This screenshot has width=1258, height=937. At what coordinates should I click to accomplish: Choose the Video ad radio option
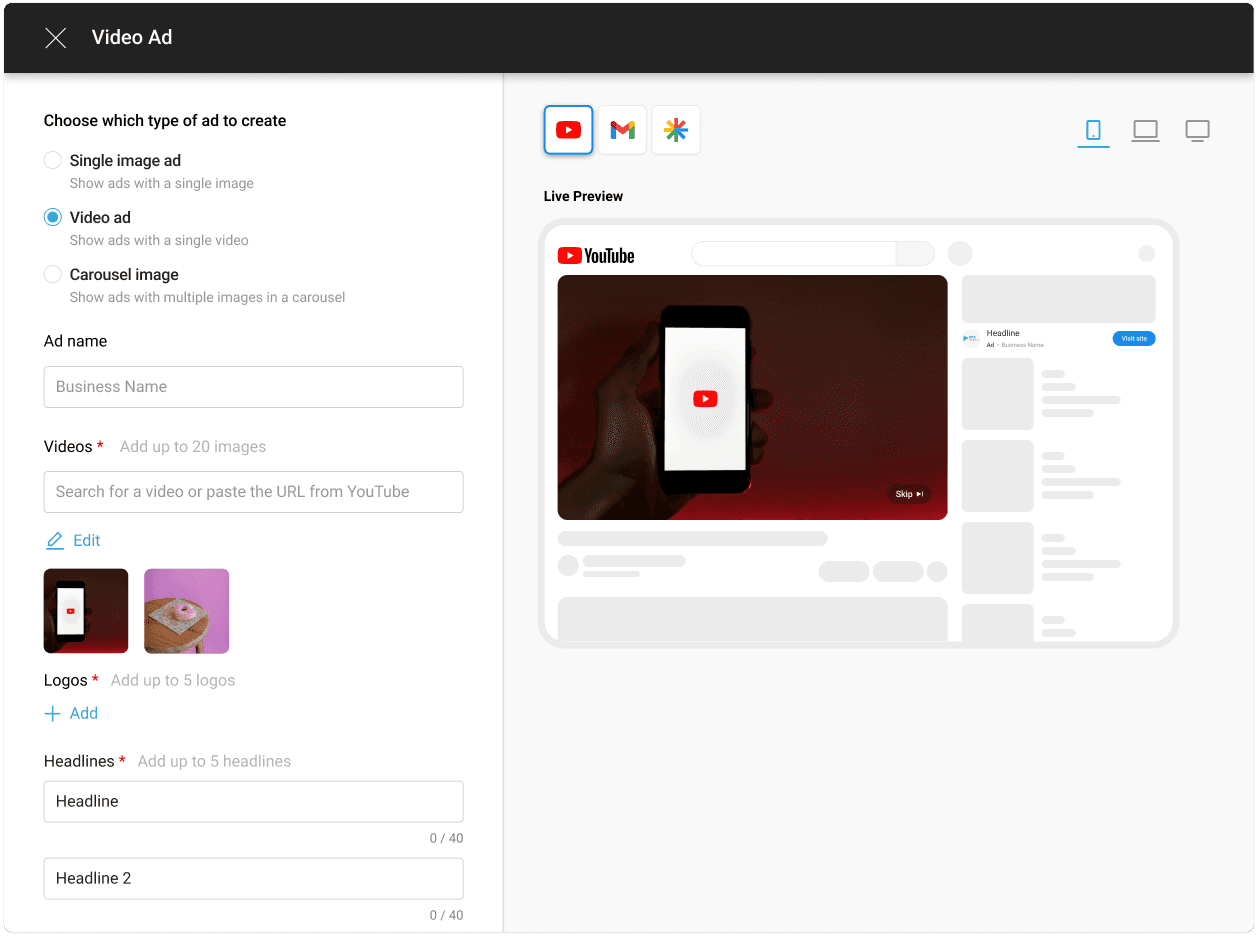coord(53,217)
